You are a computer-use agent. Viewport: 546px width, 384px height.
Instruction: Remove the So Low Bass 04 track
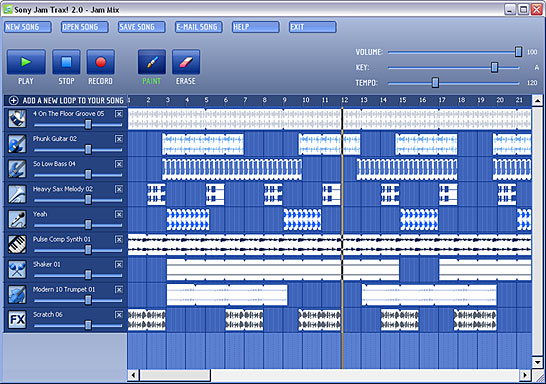coord(119,164)
